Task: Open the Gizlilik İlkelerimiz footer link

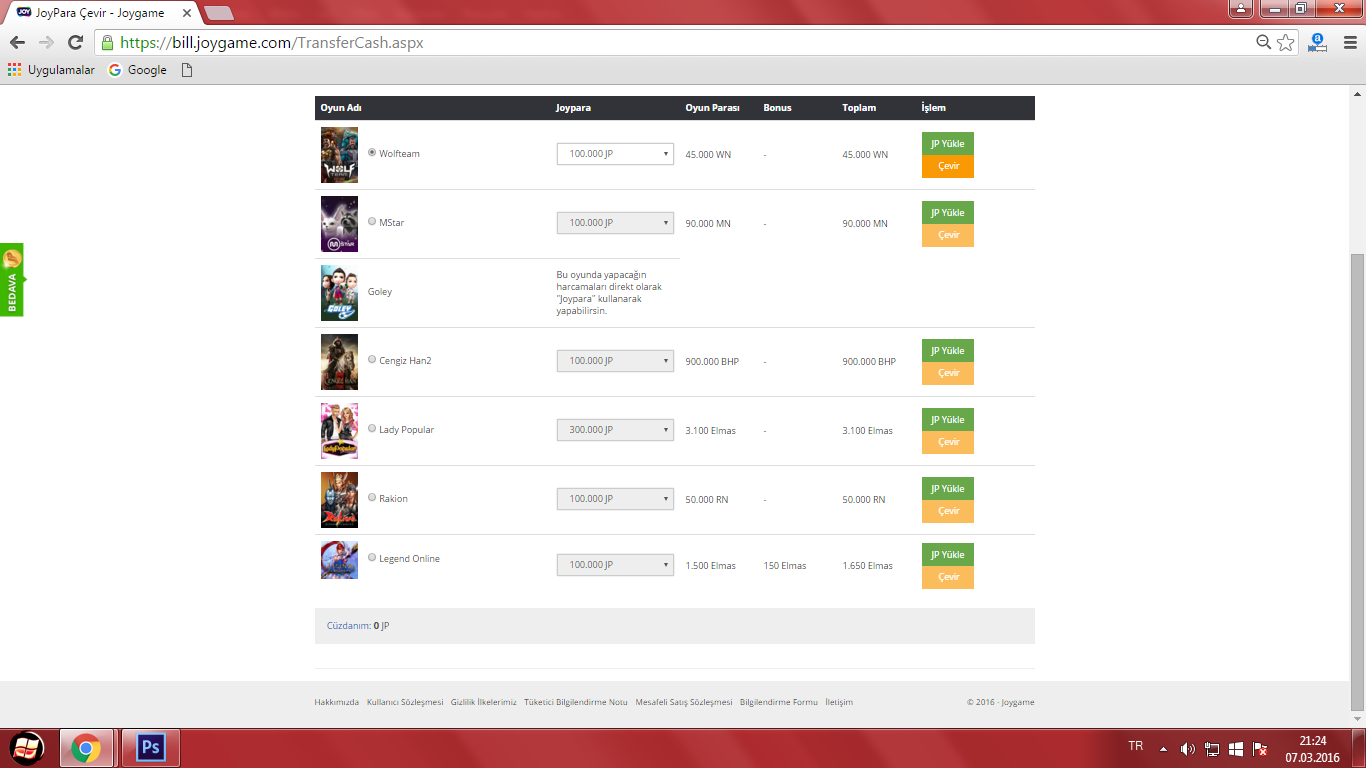Action: point(484,702)
